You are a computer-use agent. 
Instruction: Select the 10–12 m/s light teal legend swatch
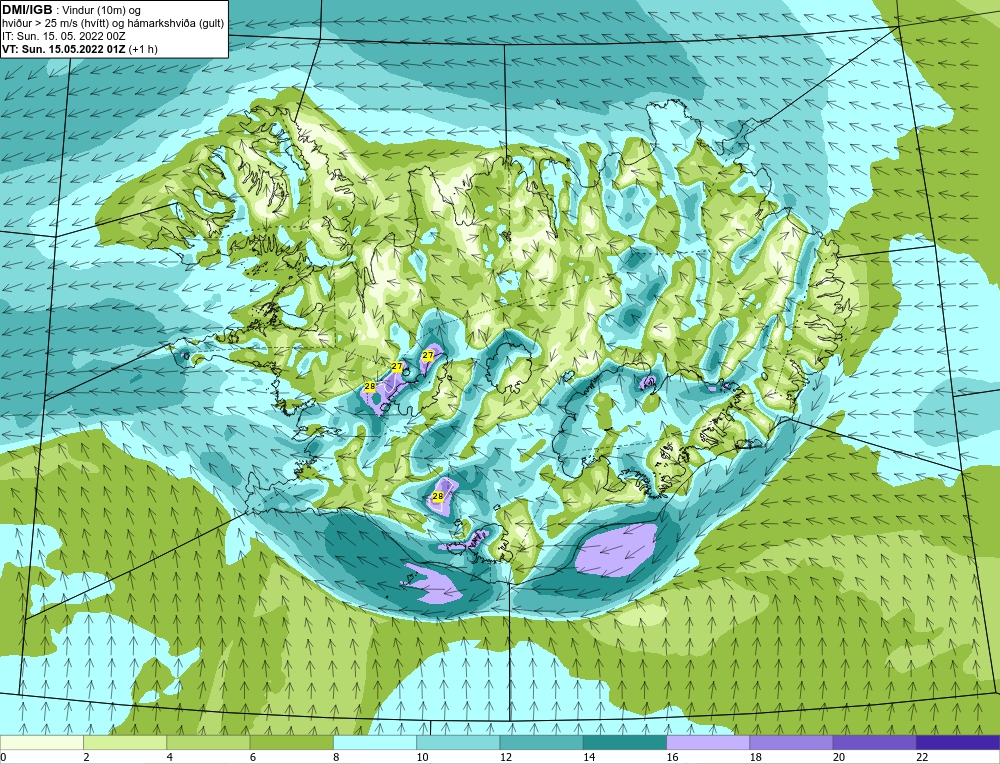(458, 742)
